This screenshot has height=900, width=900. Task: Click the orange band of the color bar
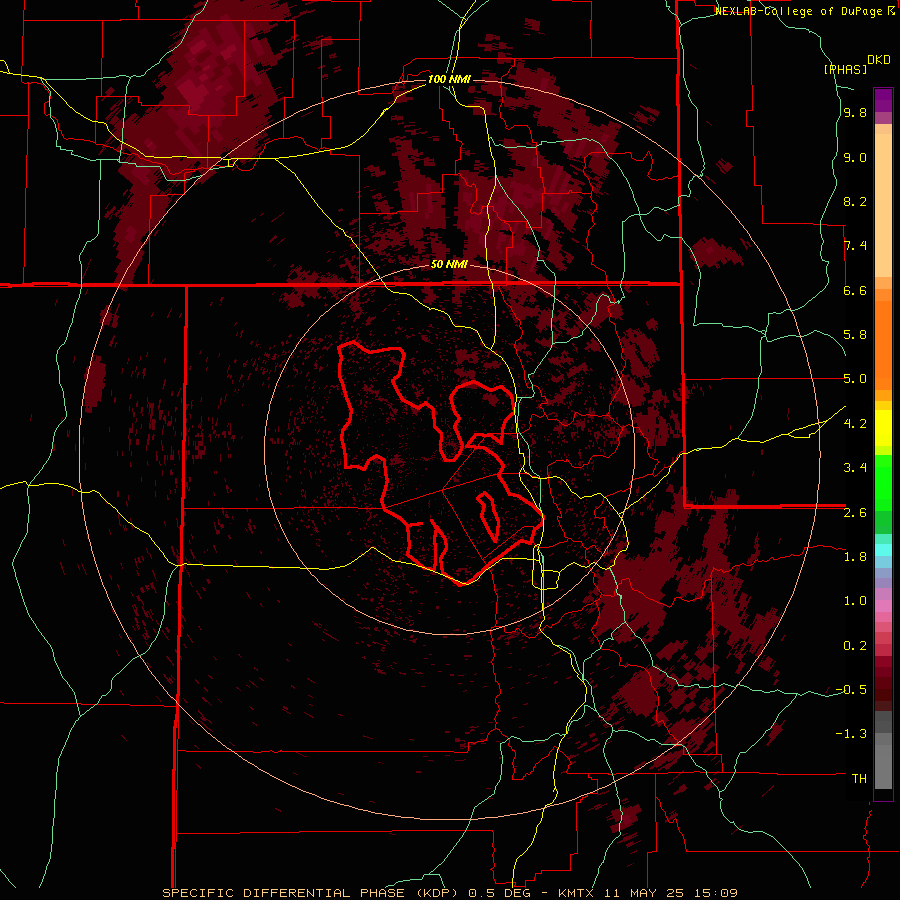pos(883,344)
